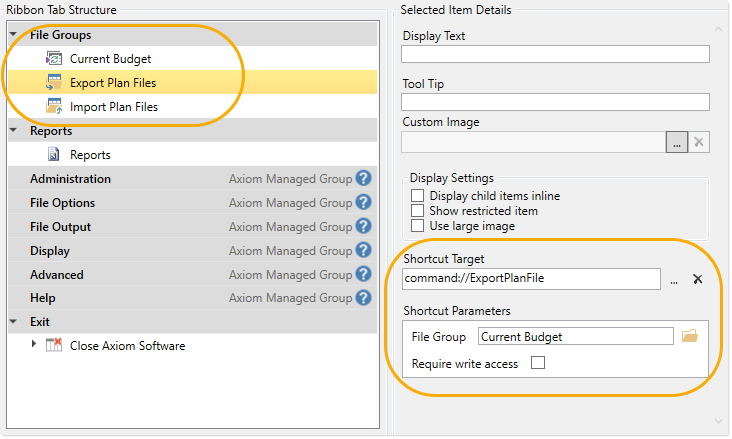Collapse the File Groups section
732x439 pixels.
[x=13, y=36]
